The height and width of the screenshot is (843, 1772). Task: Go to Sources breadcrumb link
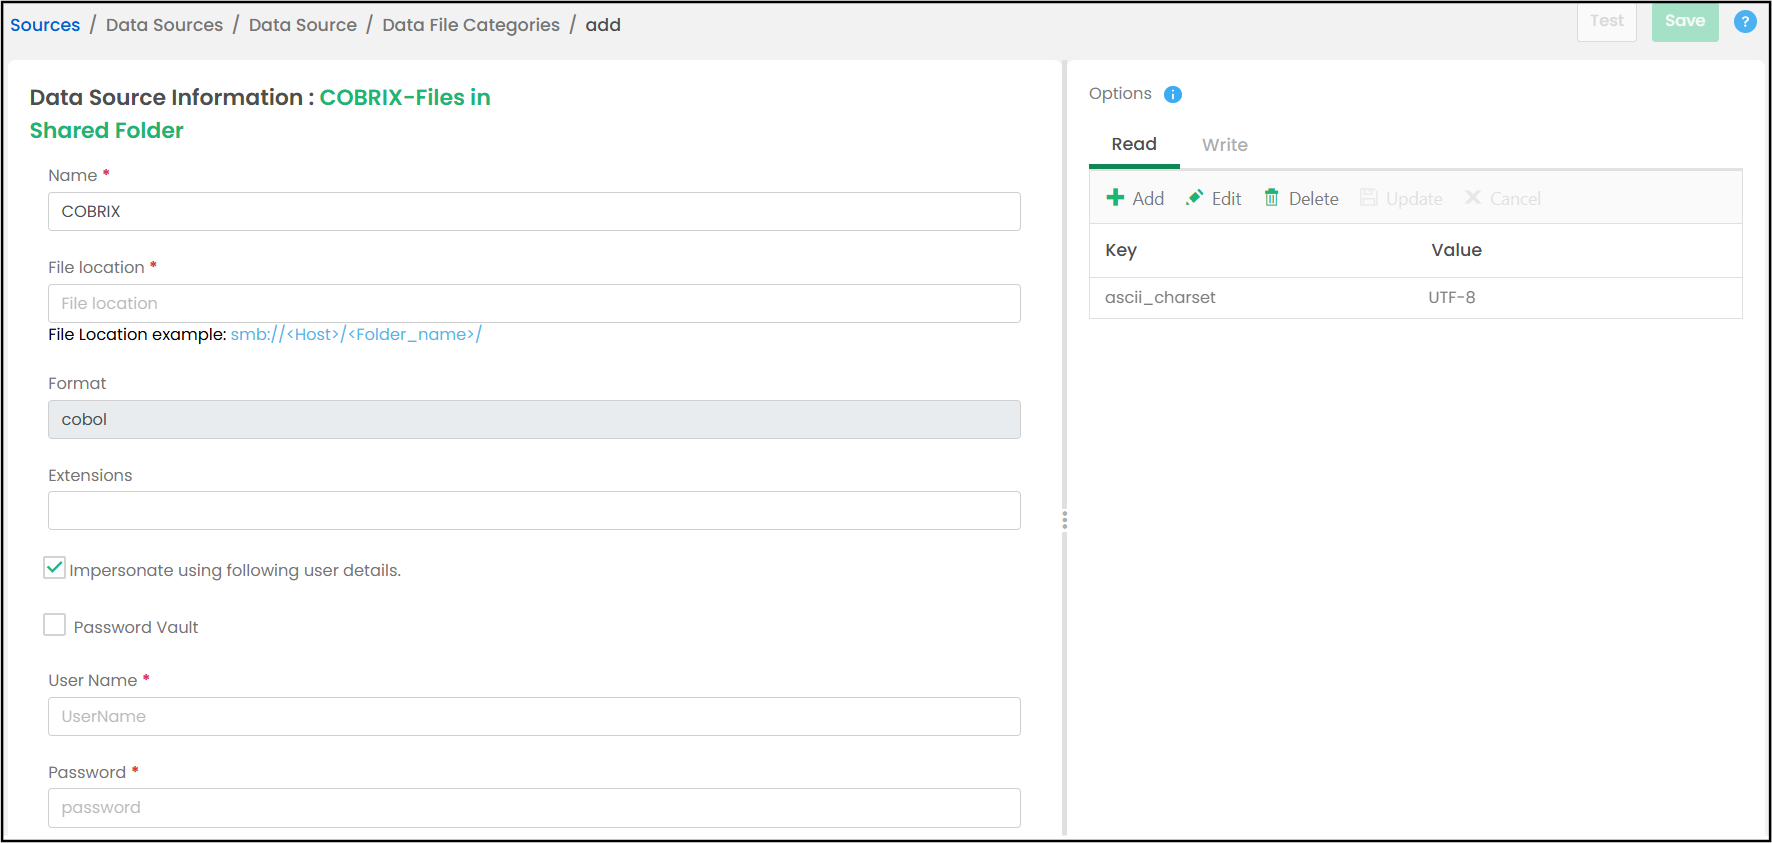45,25
